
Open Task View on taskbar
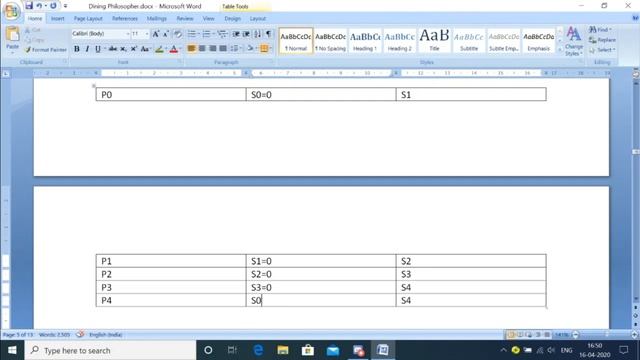[x=232, y=350]
